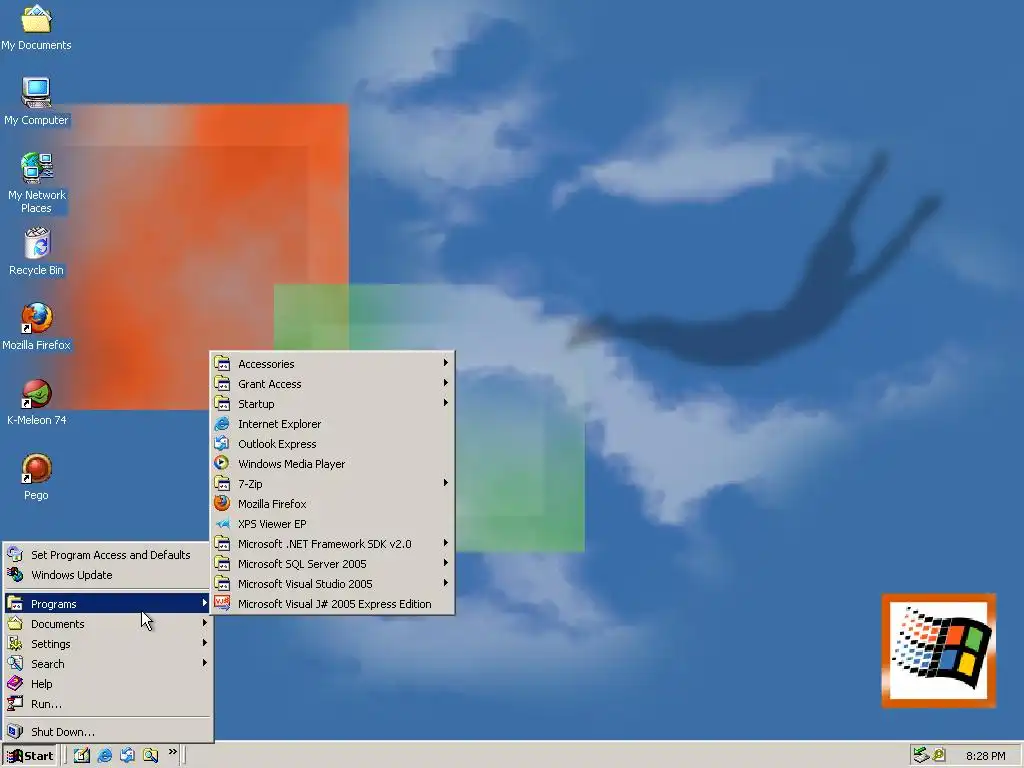
Task: Choose Run... from Start menu
Action: tap(108, 704)
